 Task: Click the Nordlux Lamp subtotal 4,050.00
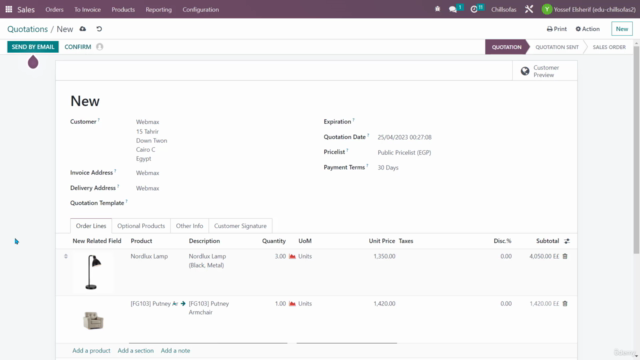pos(544,256)
